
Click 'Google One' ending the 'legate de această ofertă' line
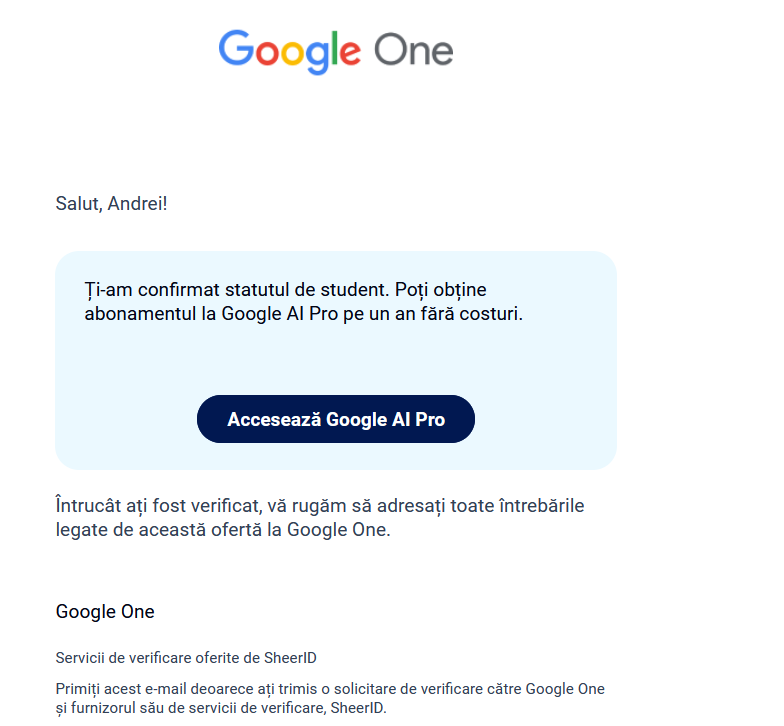point(337,530)
